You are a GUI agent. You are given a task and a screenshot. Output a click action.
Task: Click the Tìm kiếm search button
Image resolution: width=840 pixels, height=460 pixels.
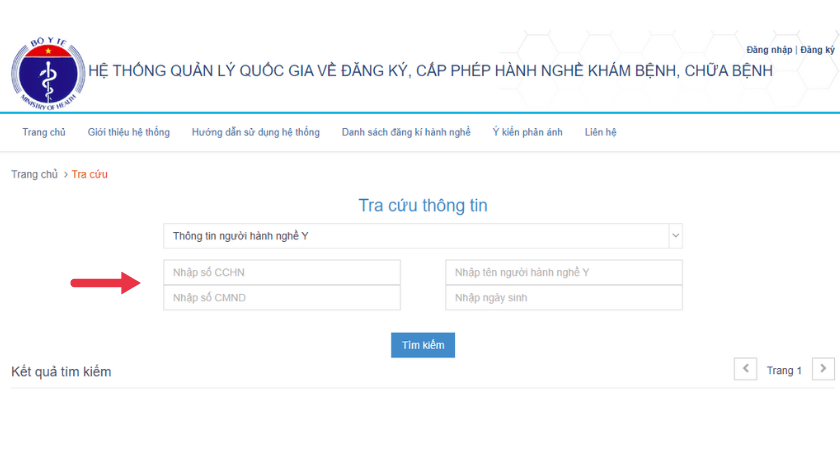tap(423, 345)
